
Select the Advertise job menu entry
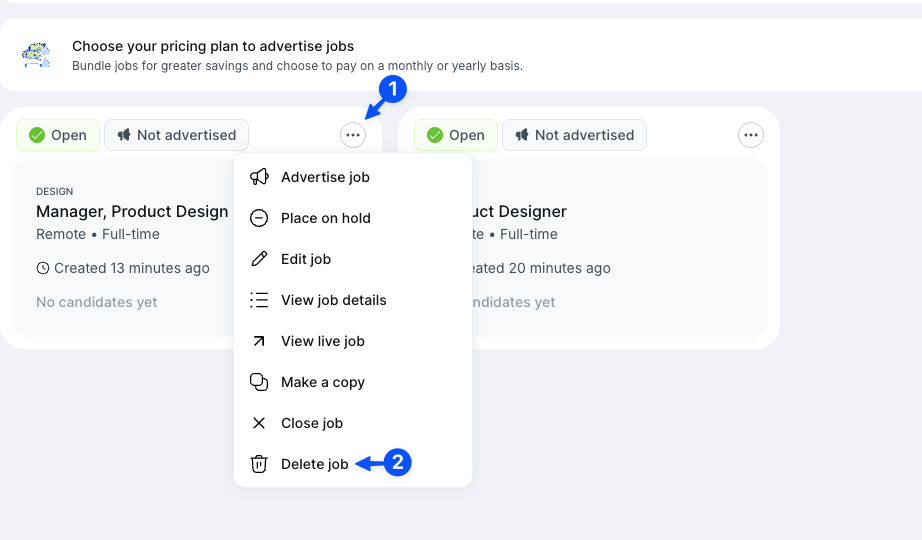[x=325, y=177]
